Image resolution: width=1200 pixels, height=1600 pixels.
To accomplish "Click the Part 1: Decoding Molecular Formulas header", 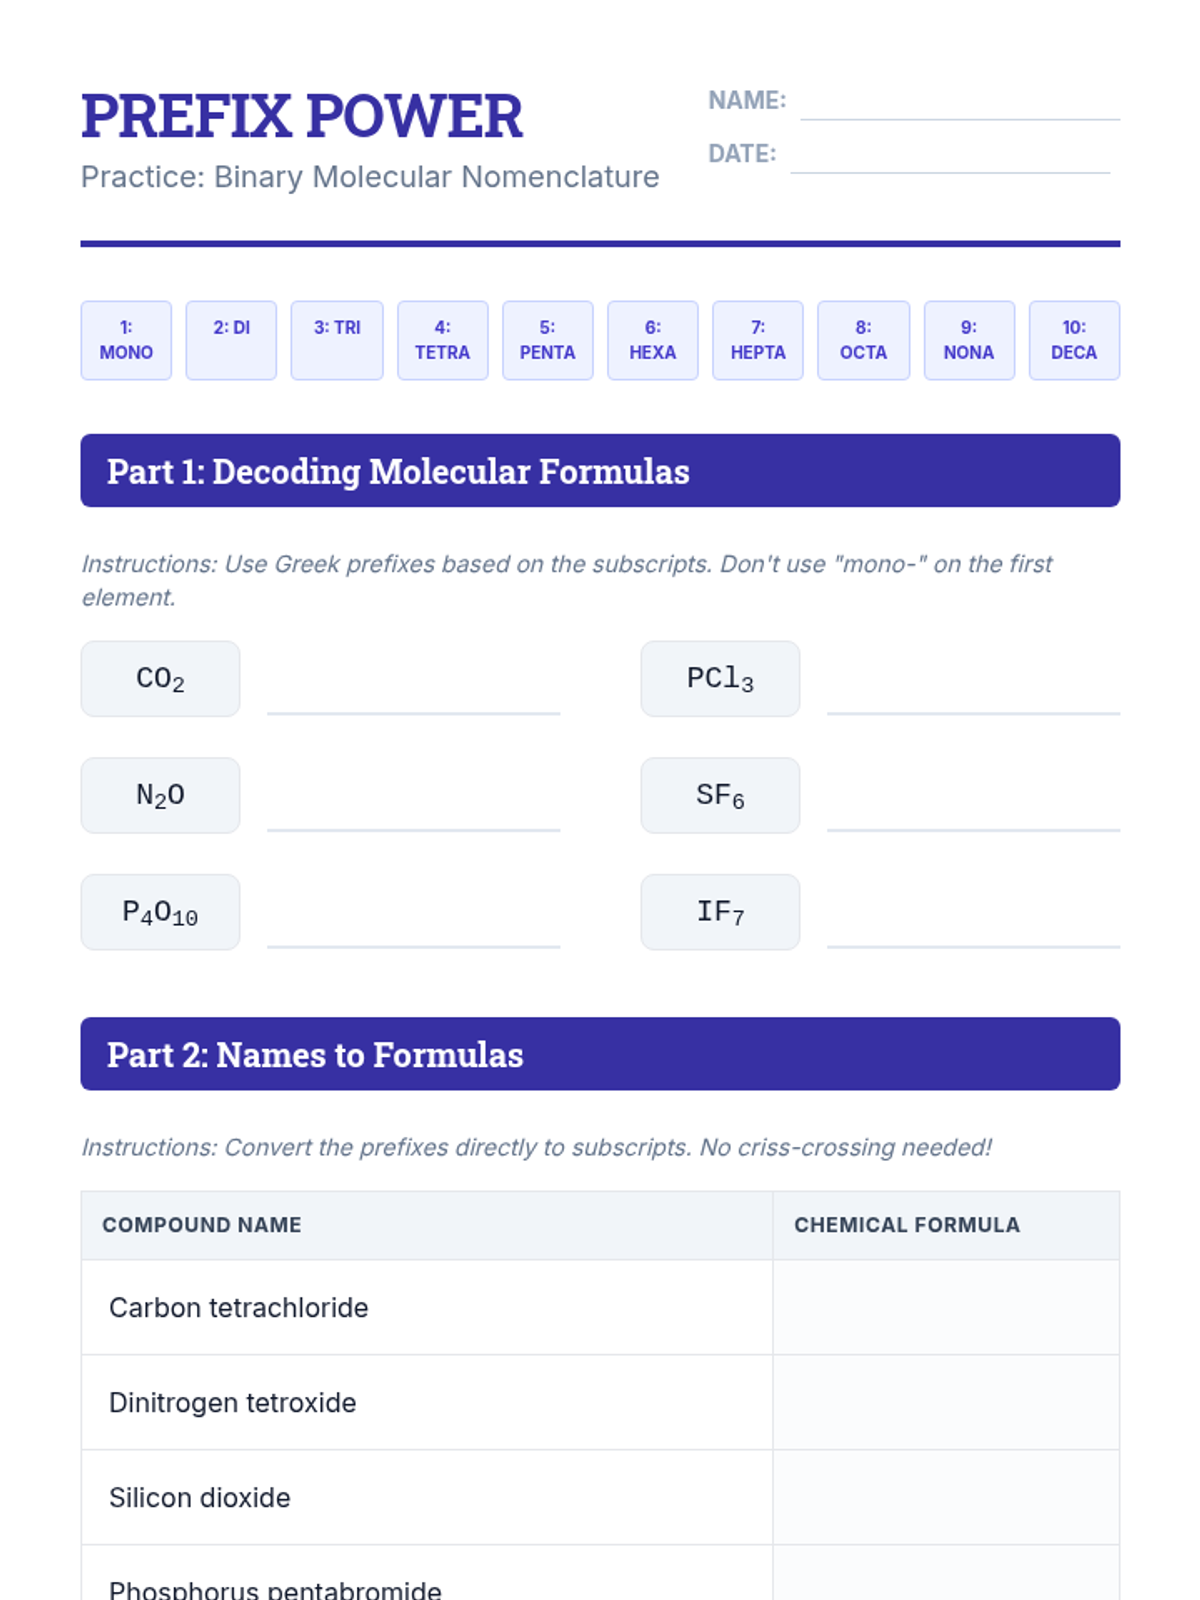I will tap(600, 471).
